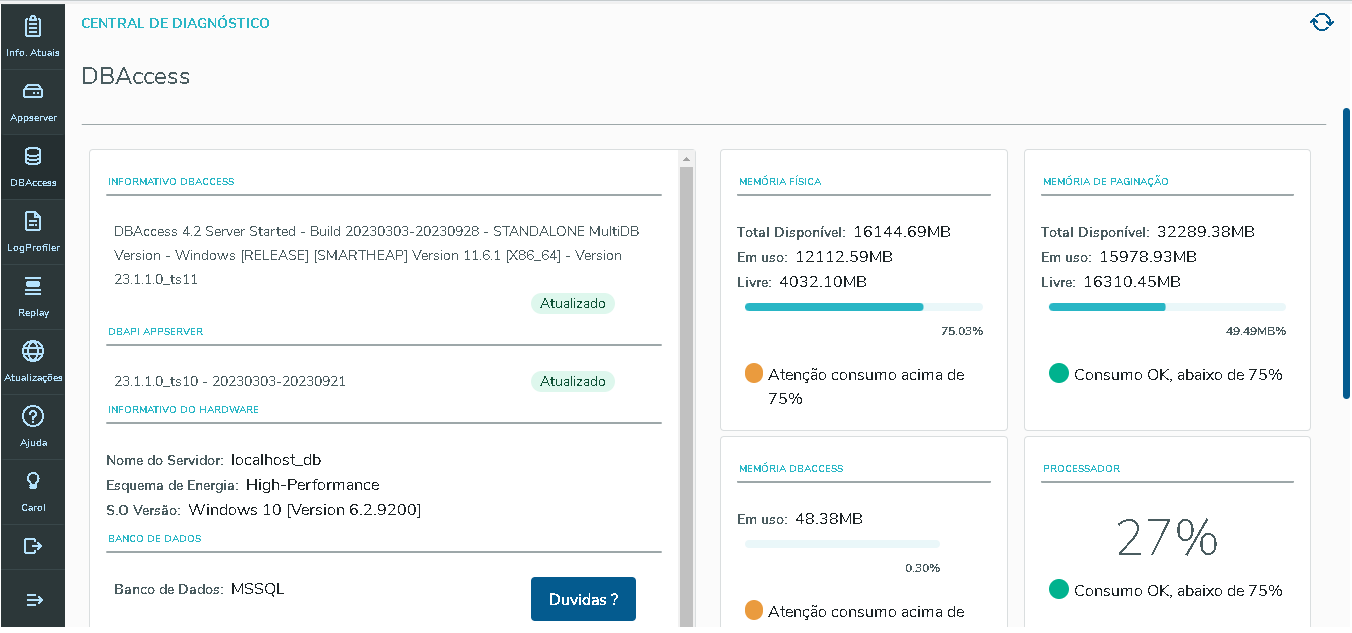Click the 75.03% usage label
The height and width of the screenshot is (633, 1352).
962,331
